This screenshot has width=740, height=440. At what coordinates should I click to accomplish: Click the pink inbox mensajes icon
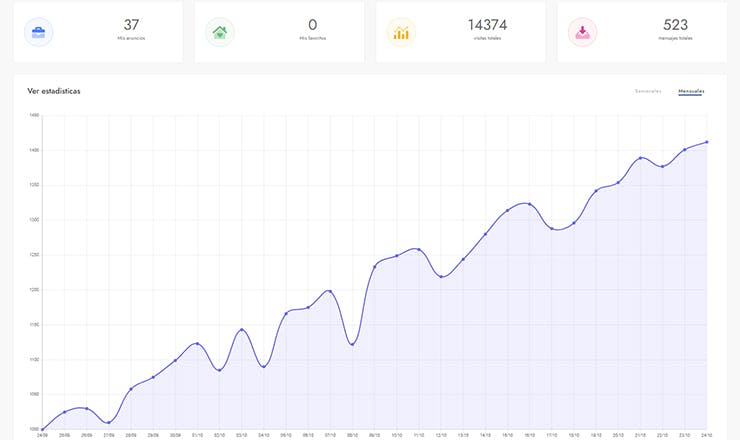click(582, 32)
